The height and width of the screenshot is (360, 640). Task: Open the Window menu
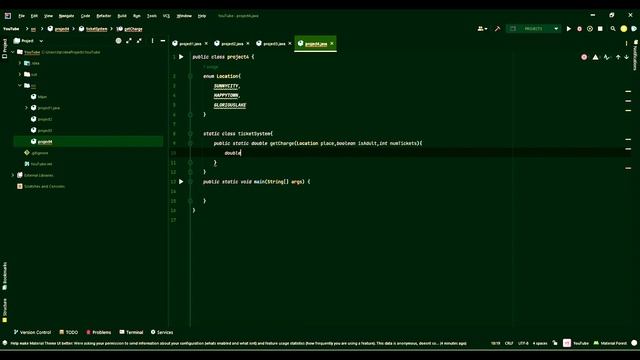[184, 16]
